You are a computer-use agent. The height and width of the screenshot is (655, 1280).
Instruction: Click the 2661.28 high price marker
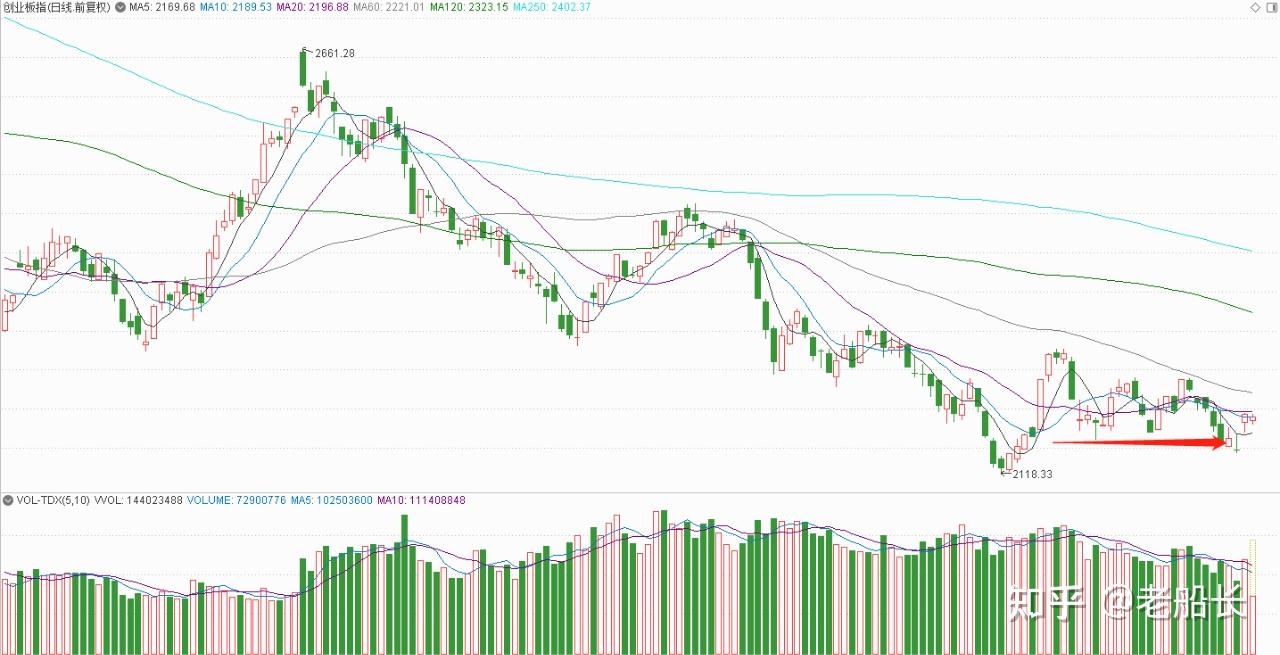(334, 53)
